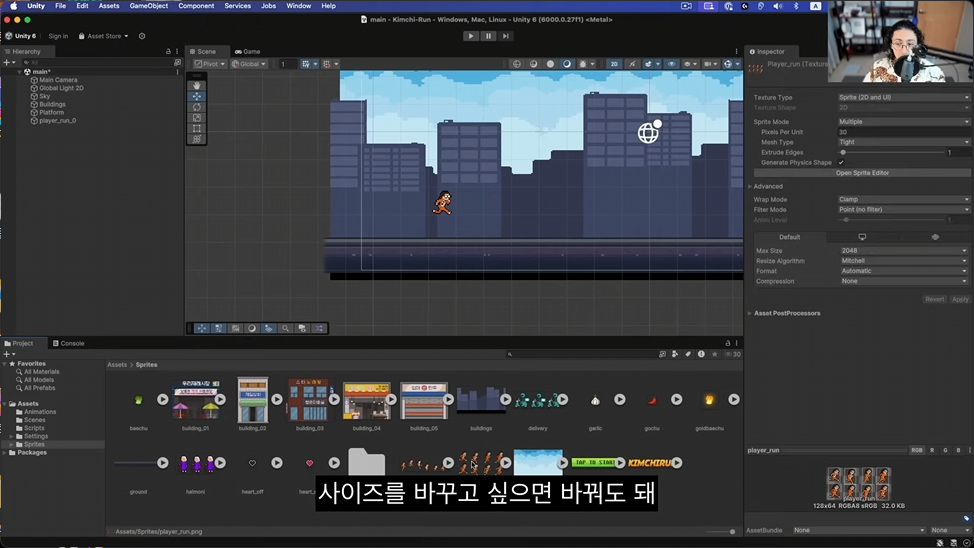Click the Sprites breadcrumb in Project
The width and height of the screenshot is (974, 548).
point(147,365)
